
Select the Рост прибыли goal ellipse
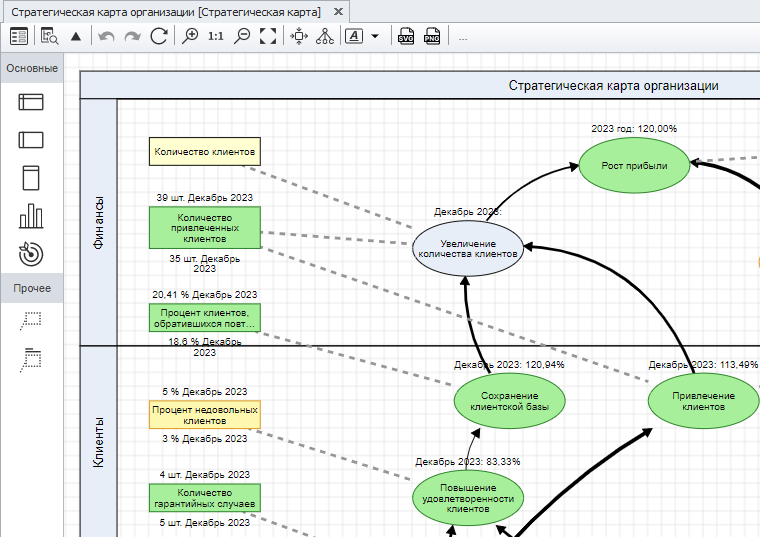tap(634, 165)
